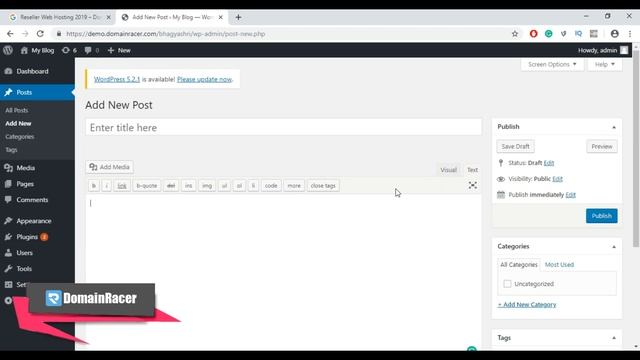Edit the Visibility setting
This screenshot has height=360, width=640.
click(x=558, y=179)
